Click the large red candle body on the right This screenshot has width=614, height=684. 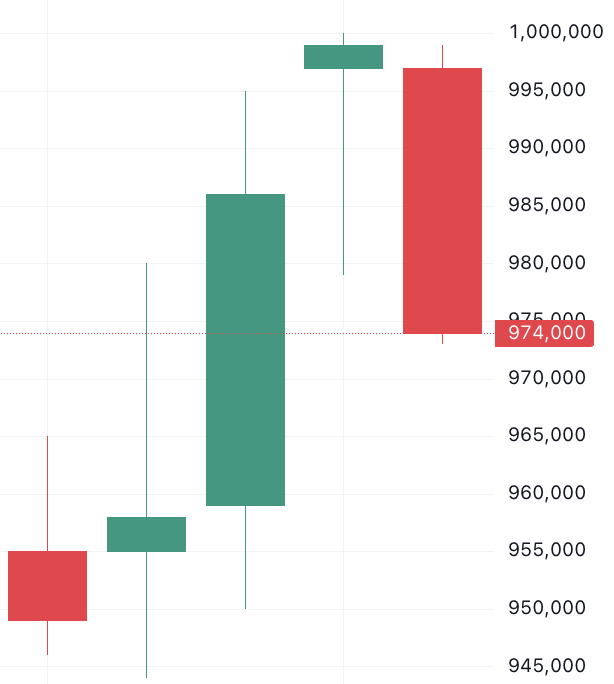click(x=442, y=200)
